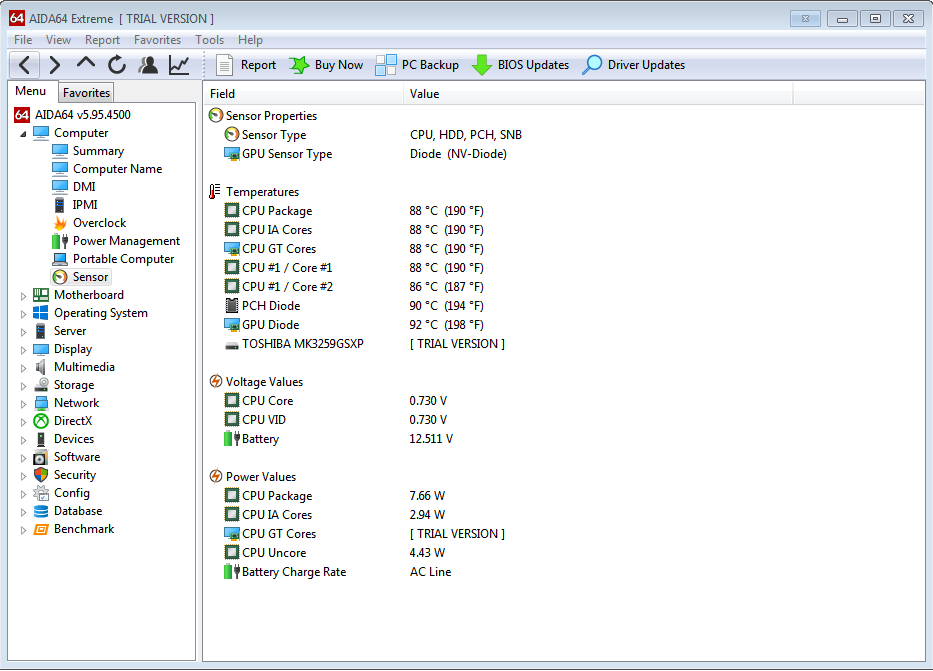Open the user icon in toolbar
The image size is (933, 671).
click(148, 65)
